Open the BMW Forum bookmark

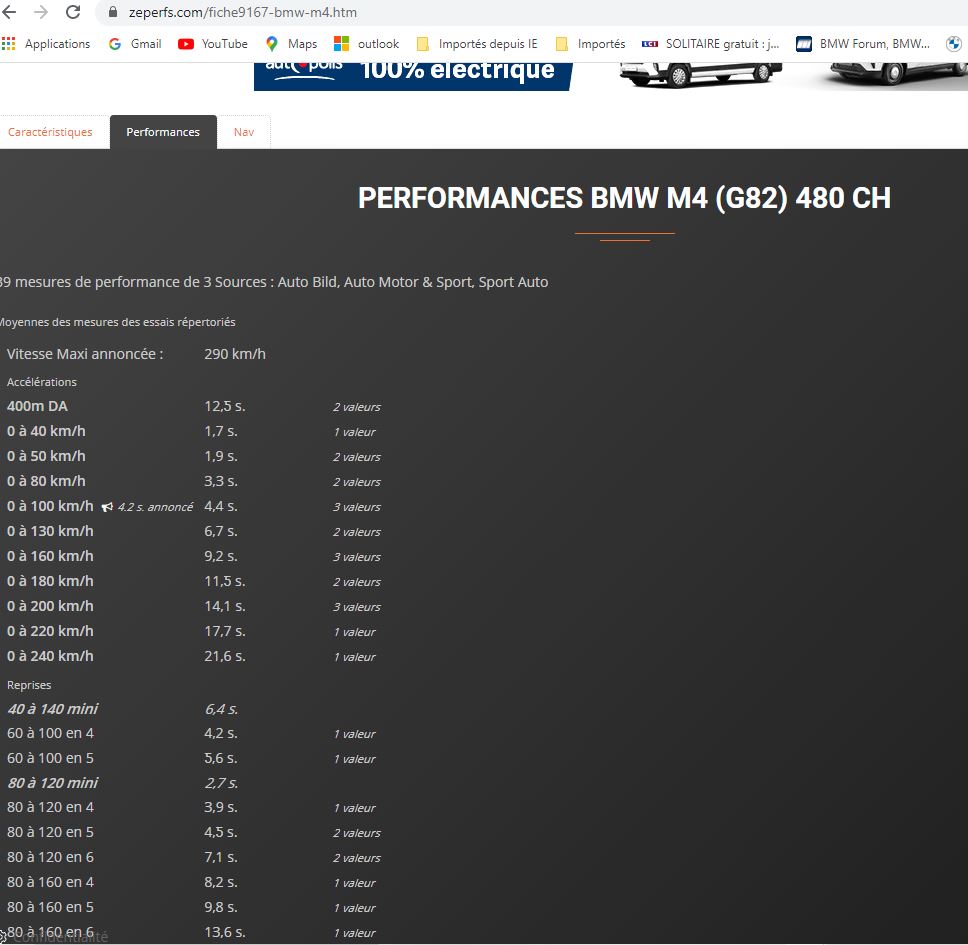[863, 44]
